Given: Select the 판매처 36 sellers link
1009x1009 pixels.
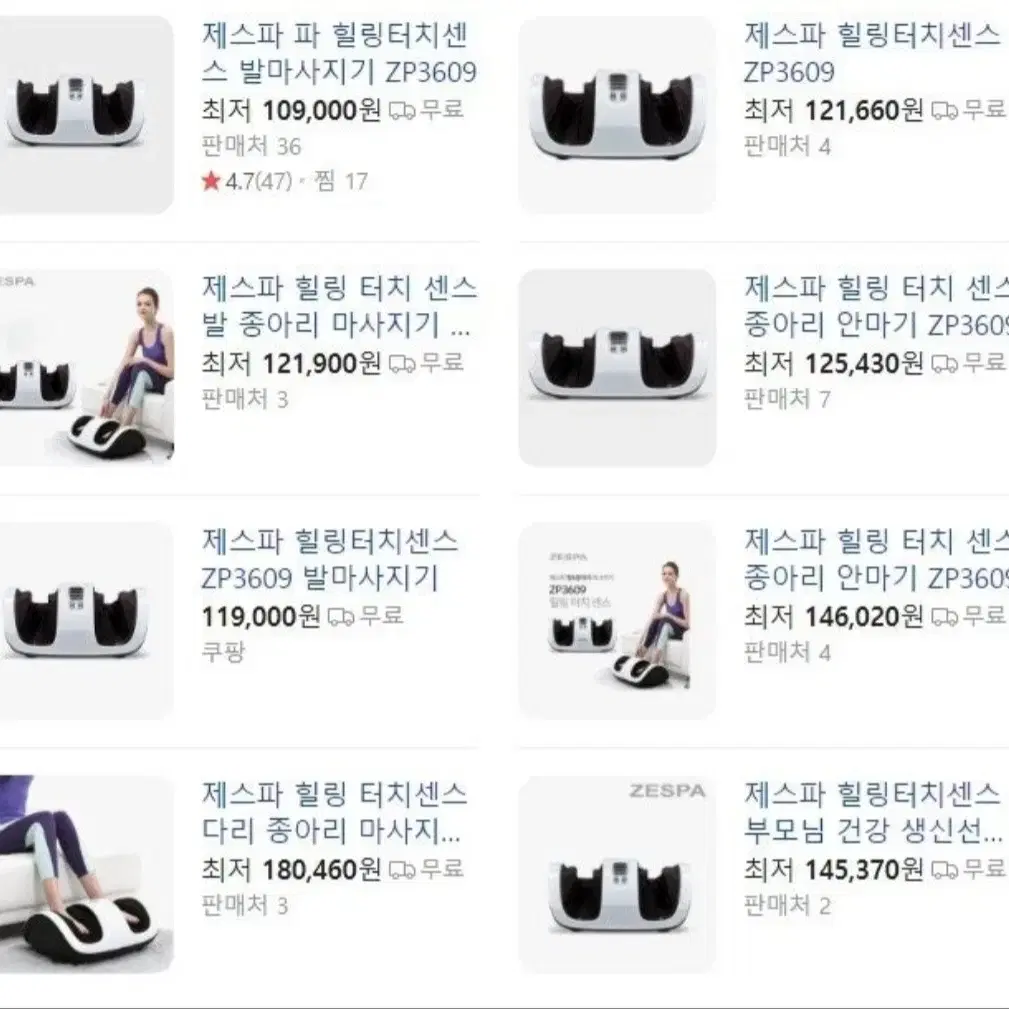Looking at the screenshot, I should (x=251, y=147).
